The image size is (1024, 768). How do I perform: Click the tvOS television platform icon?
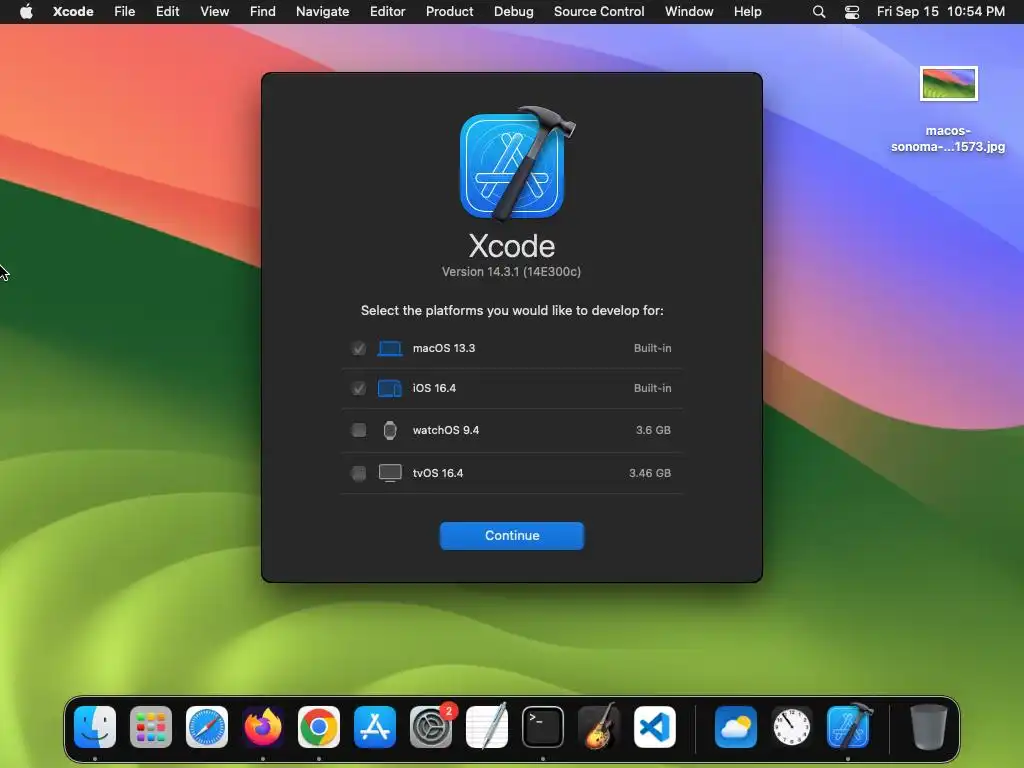pos(390,473)
